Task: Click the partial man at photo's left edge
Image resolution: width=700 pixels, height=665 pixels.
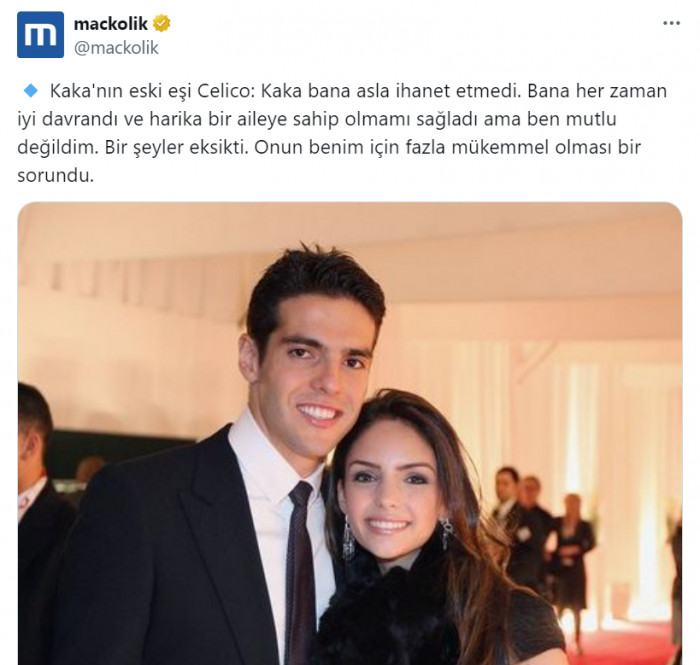Action: (38, 513)
